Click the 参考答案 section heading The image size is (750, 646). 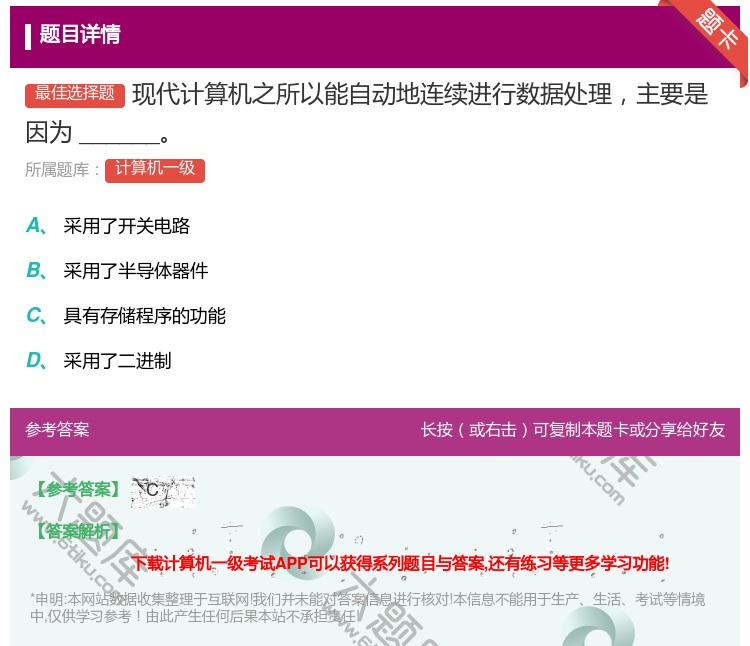57,430
